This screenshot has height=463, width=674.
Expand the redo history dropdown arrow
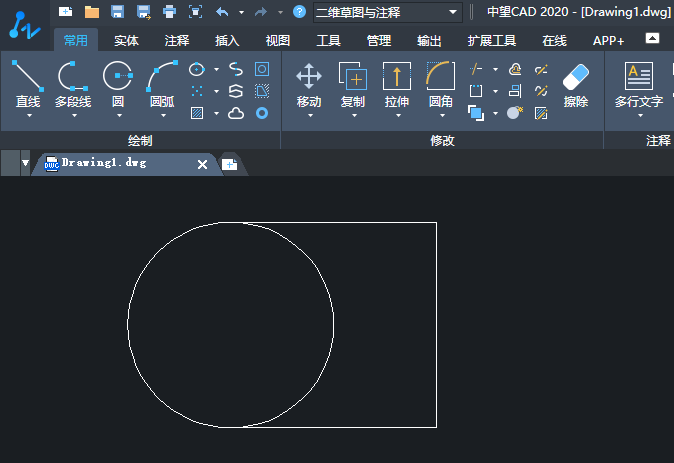click(x=280, y=12)
